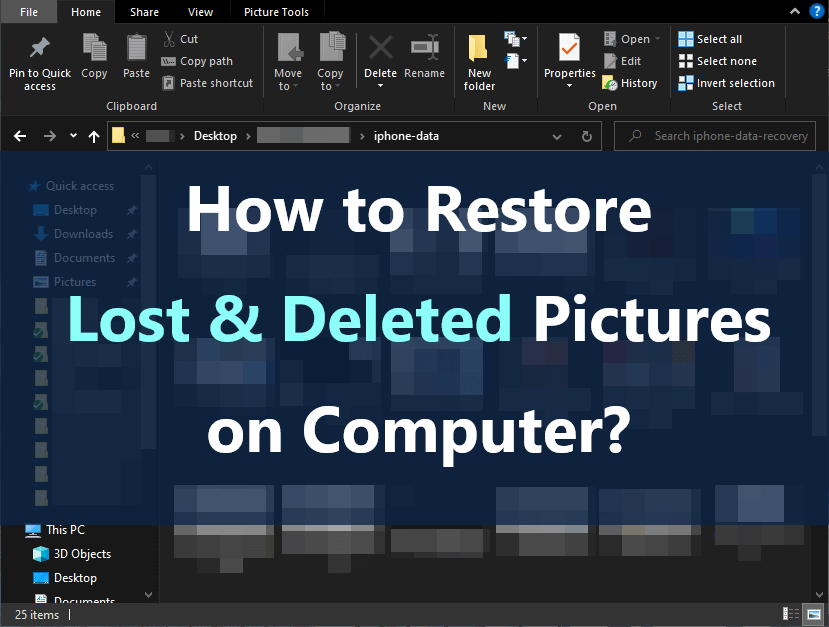Click the Paste clipboard icon
This screenshot has height=627, width=829.
click(x=136, y=48)
